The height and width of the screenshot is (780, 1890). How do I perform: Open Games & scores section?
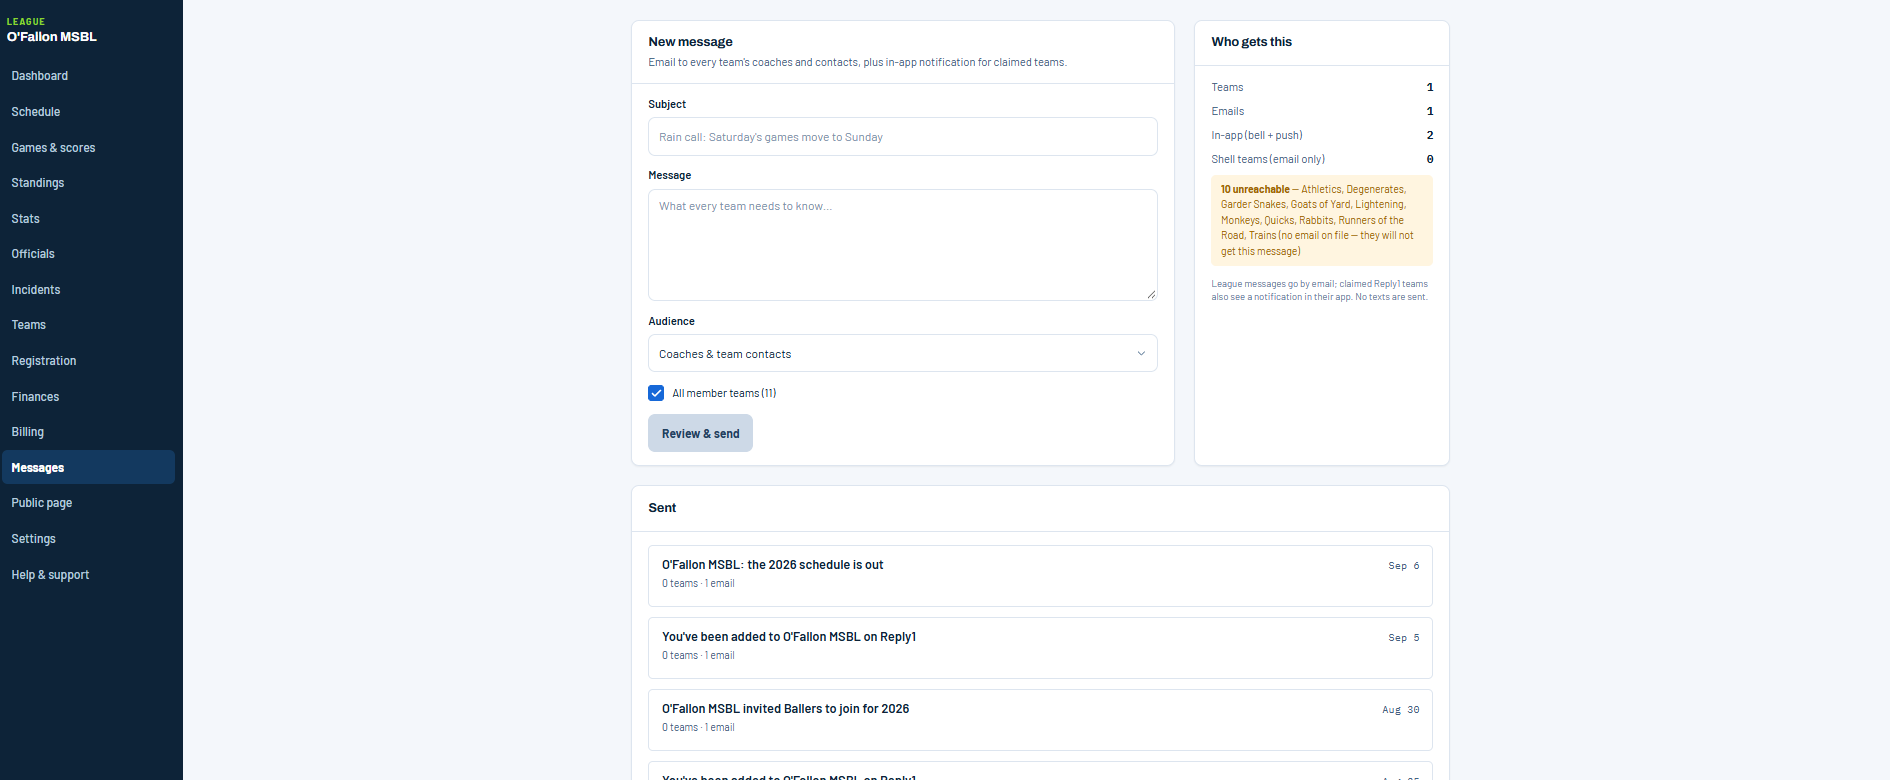coord(53,148)
